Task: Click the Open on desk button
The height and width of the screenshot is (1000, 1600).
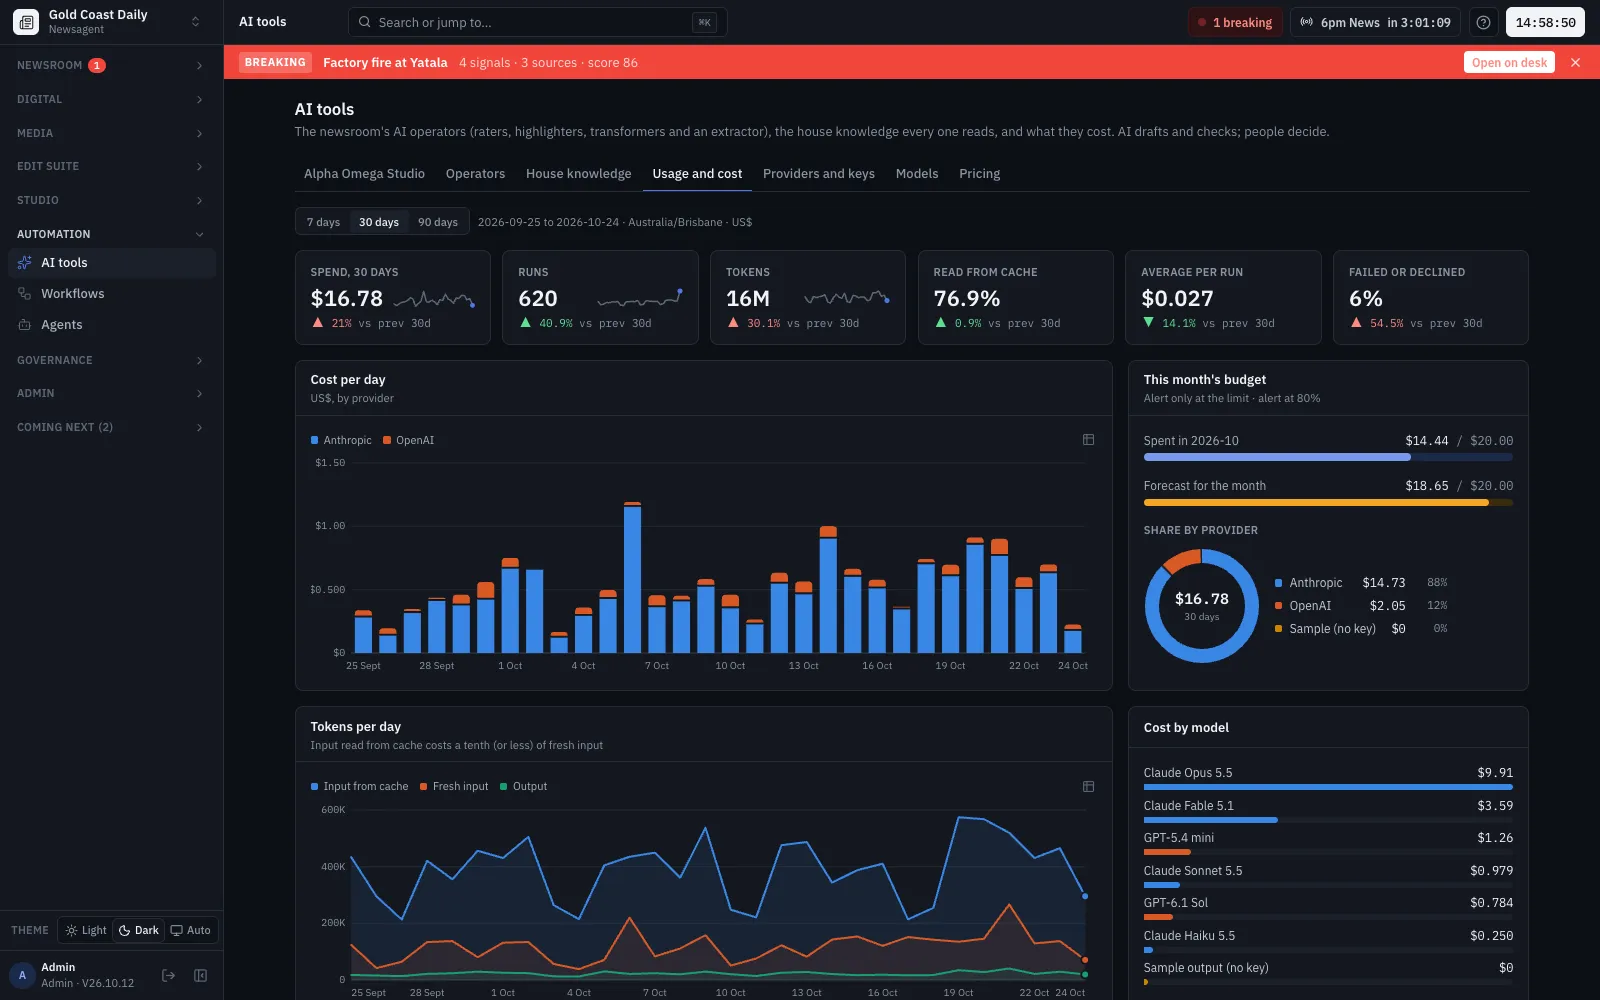Action: pyautogui.click(x=1509, y=62)
